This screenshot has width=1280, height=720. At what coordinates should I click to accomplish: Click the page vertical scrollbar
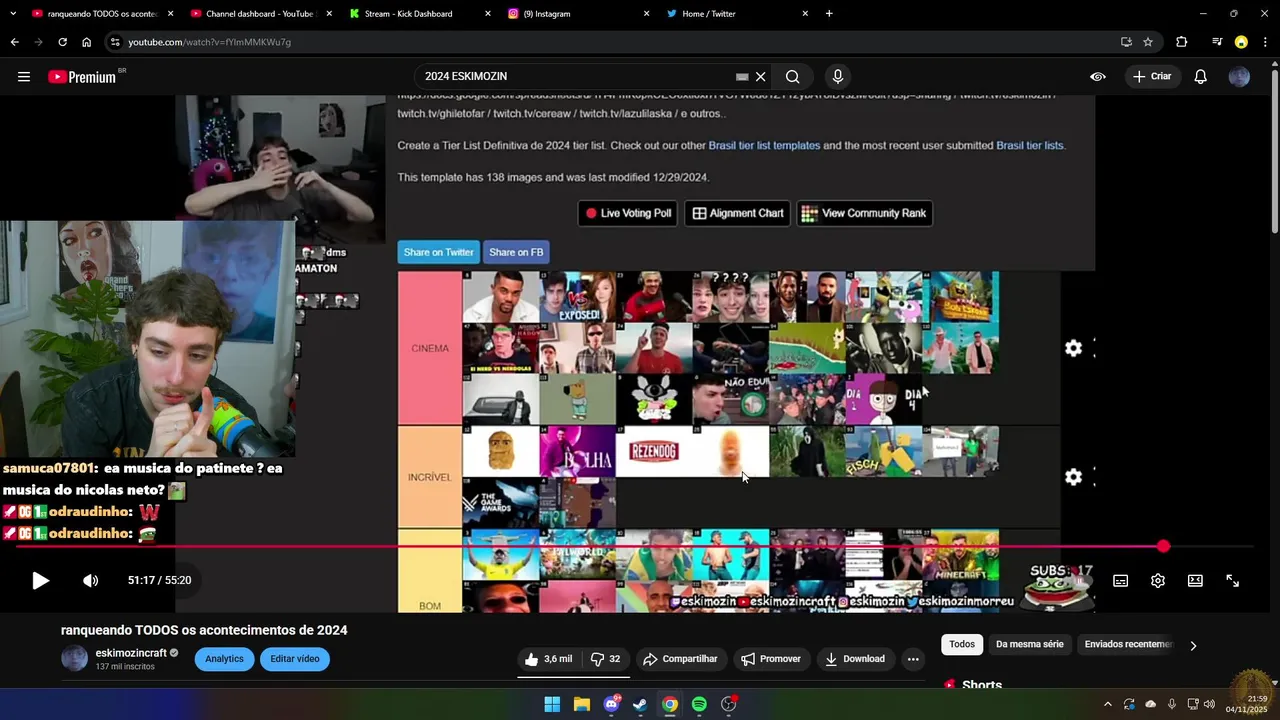1274,150
